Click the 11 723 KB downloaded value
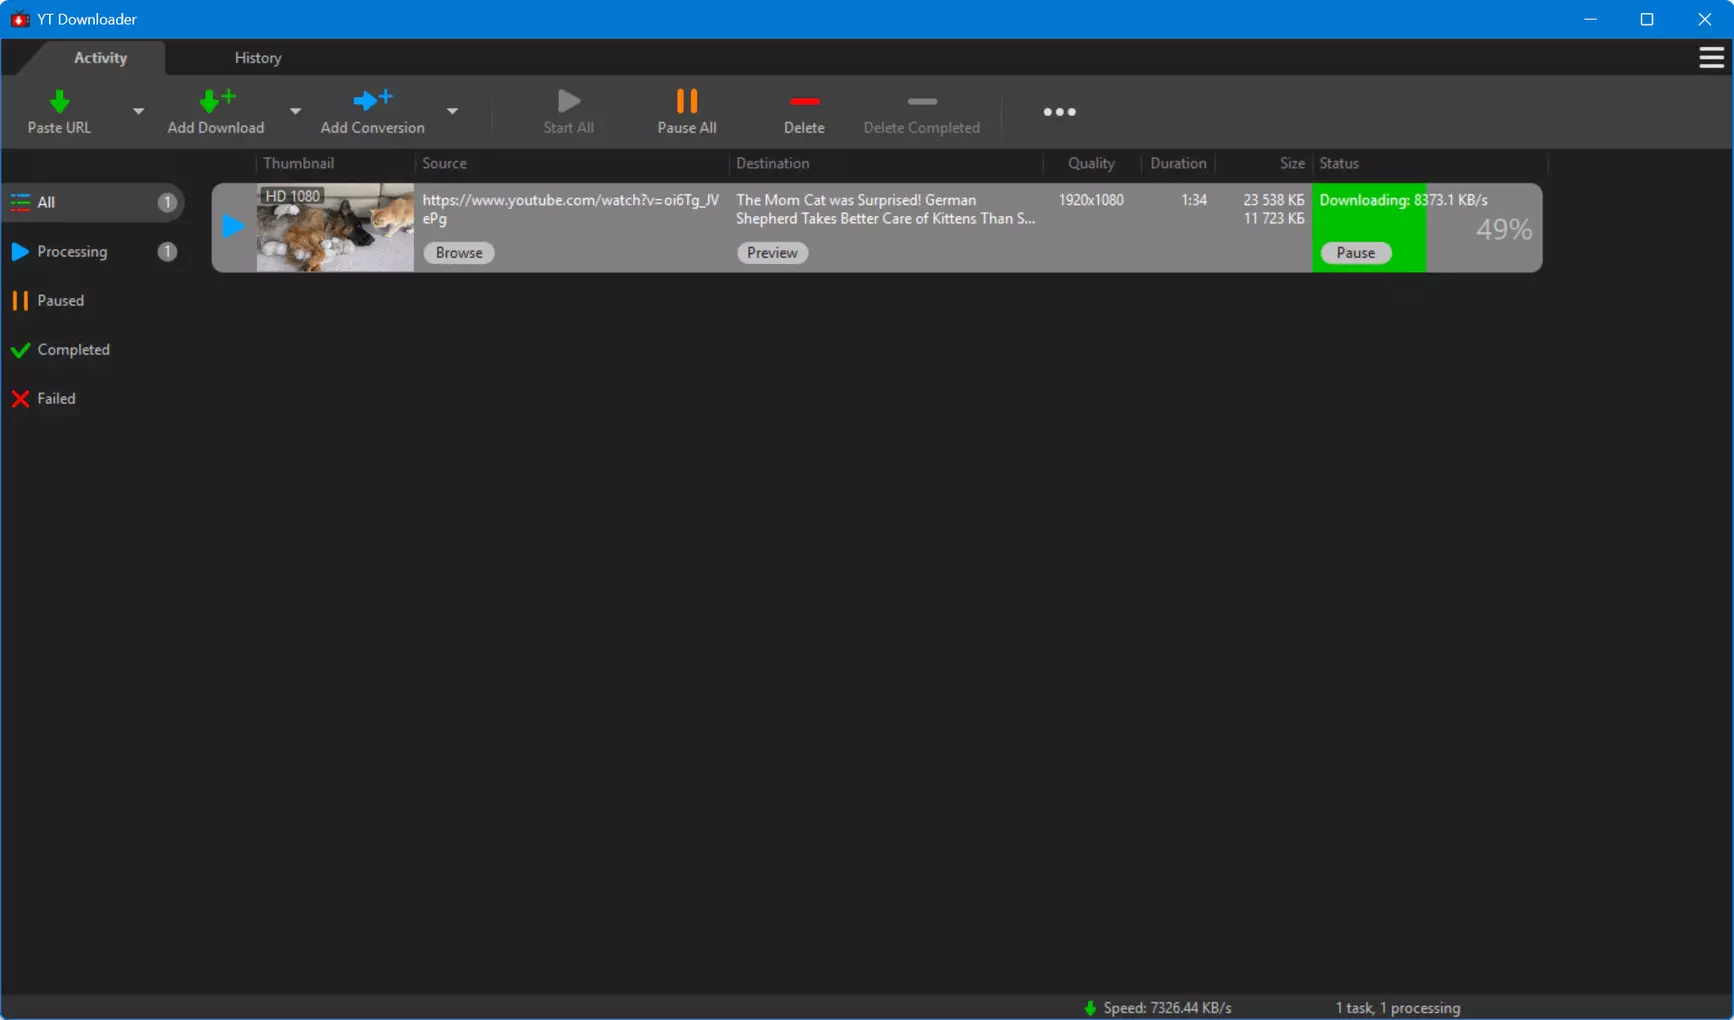This screenshot has width=1734, height=1020. (x=1274, y=218)
